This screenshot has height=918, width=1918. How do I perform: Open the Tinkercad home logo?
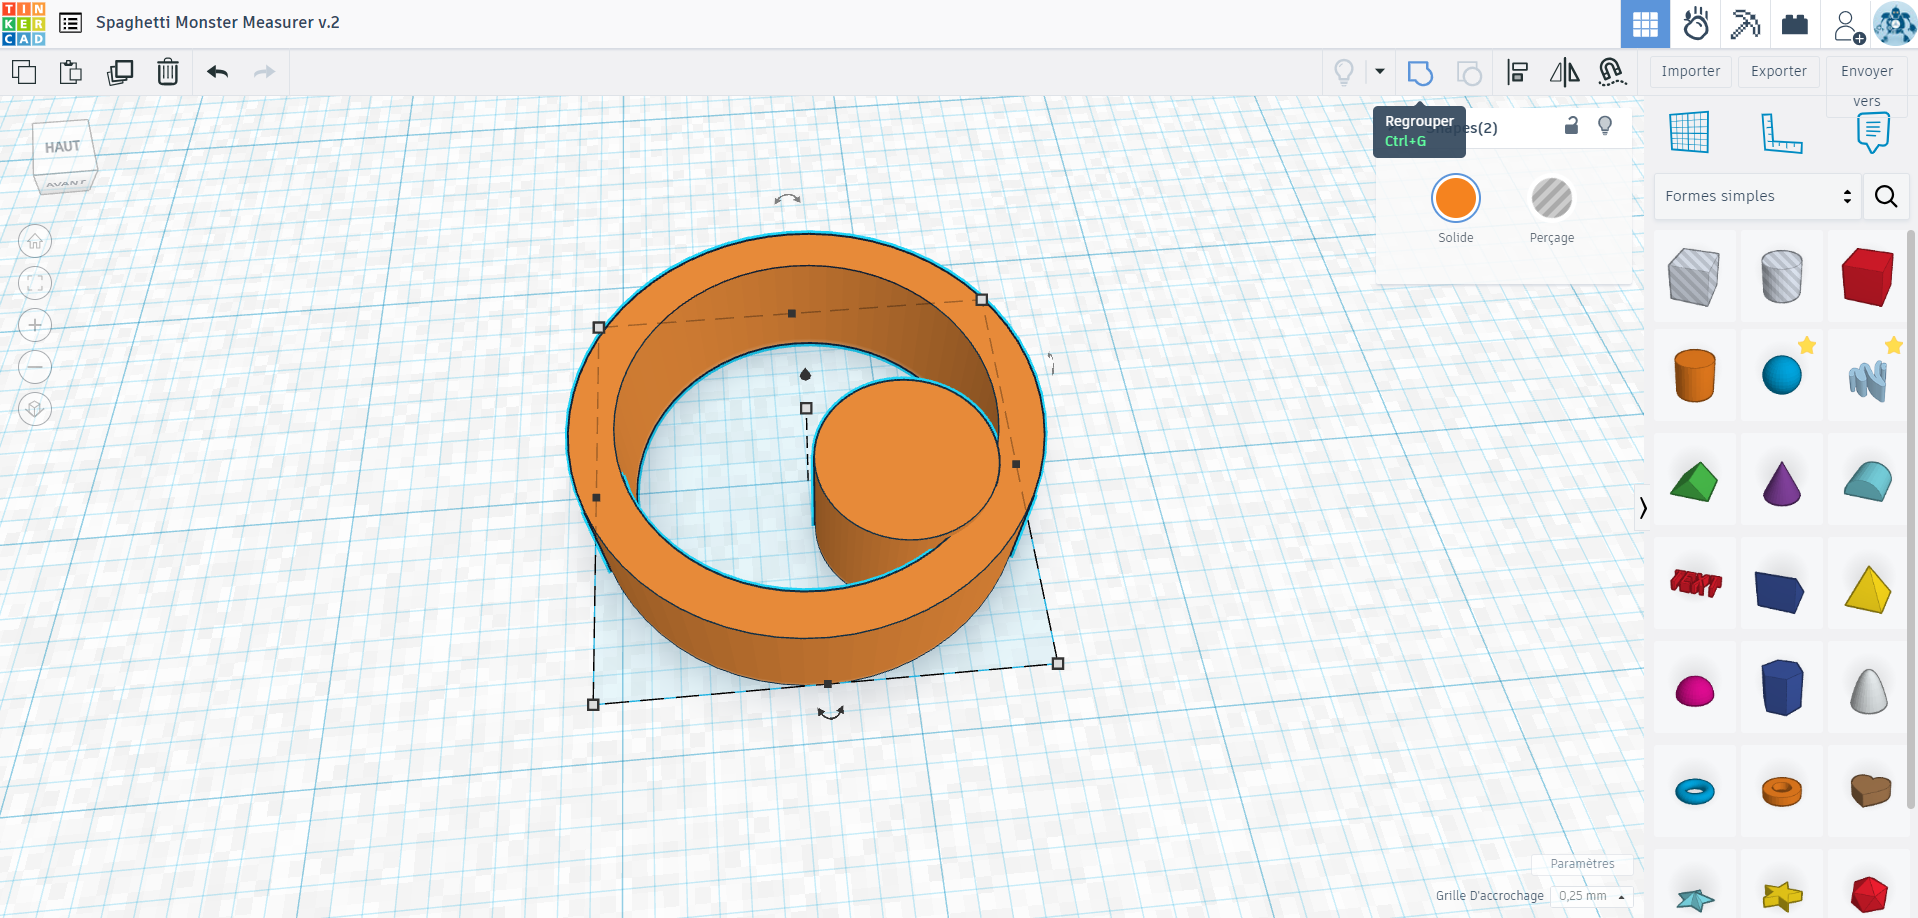[24, 24]
